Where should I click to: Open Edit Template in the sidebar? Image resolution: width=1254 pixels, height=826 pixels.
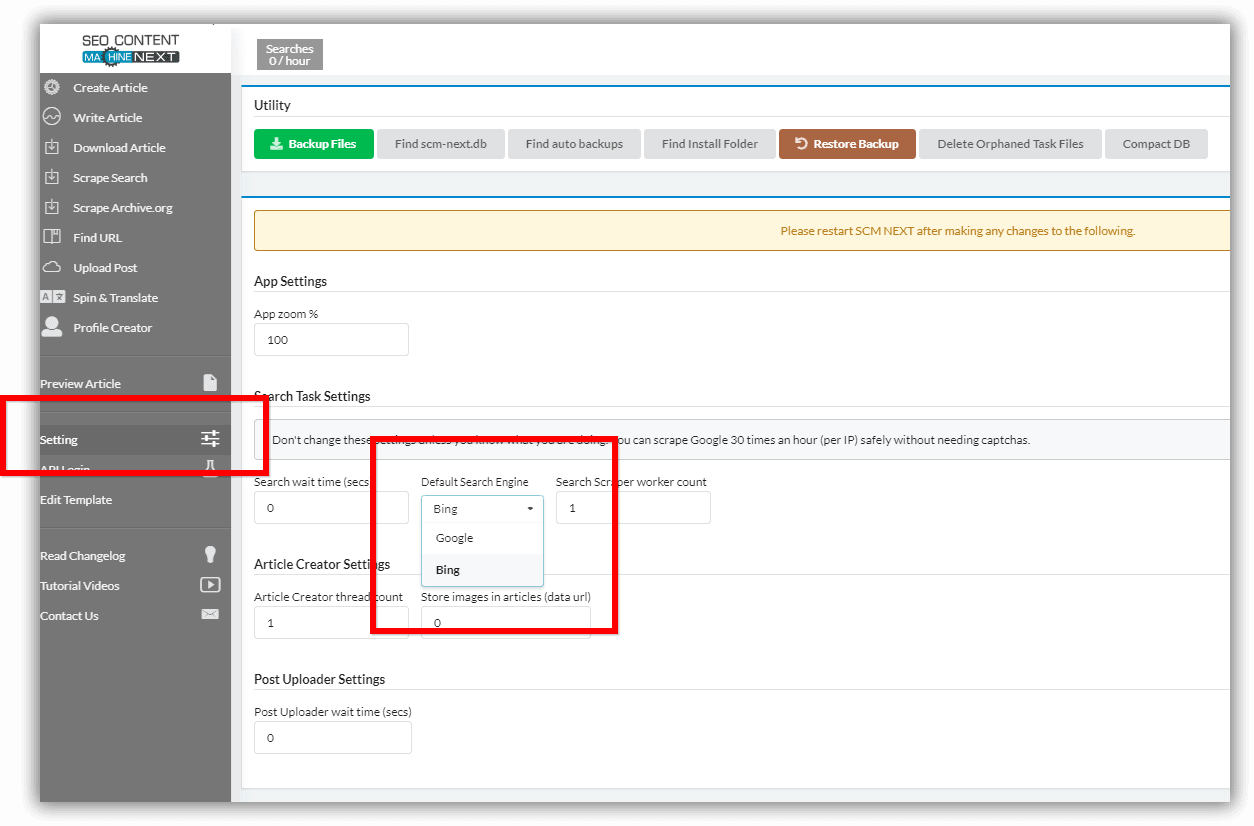click(x=76, y=500)
